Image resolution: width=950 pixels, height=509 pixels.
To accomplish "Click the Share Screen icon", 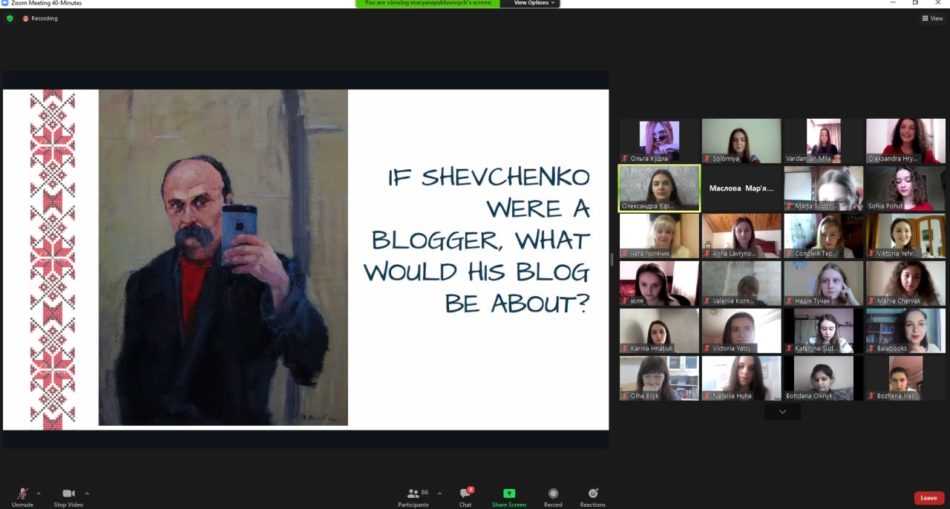I will pos(508,494).
